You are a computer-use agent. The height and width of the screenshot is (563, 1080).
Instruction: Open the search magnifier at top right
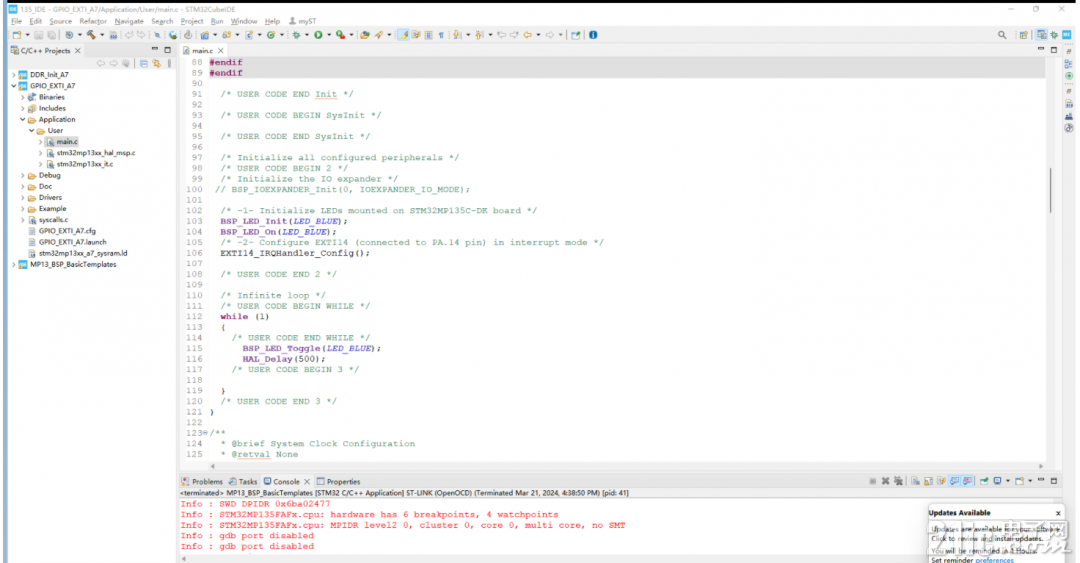pos(1002,34)
